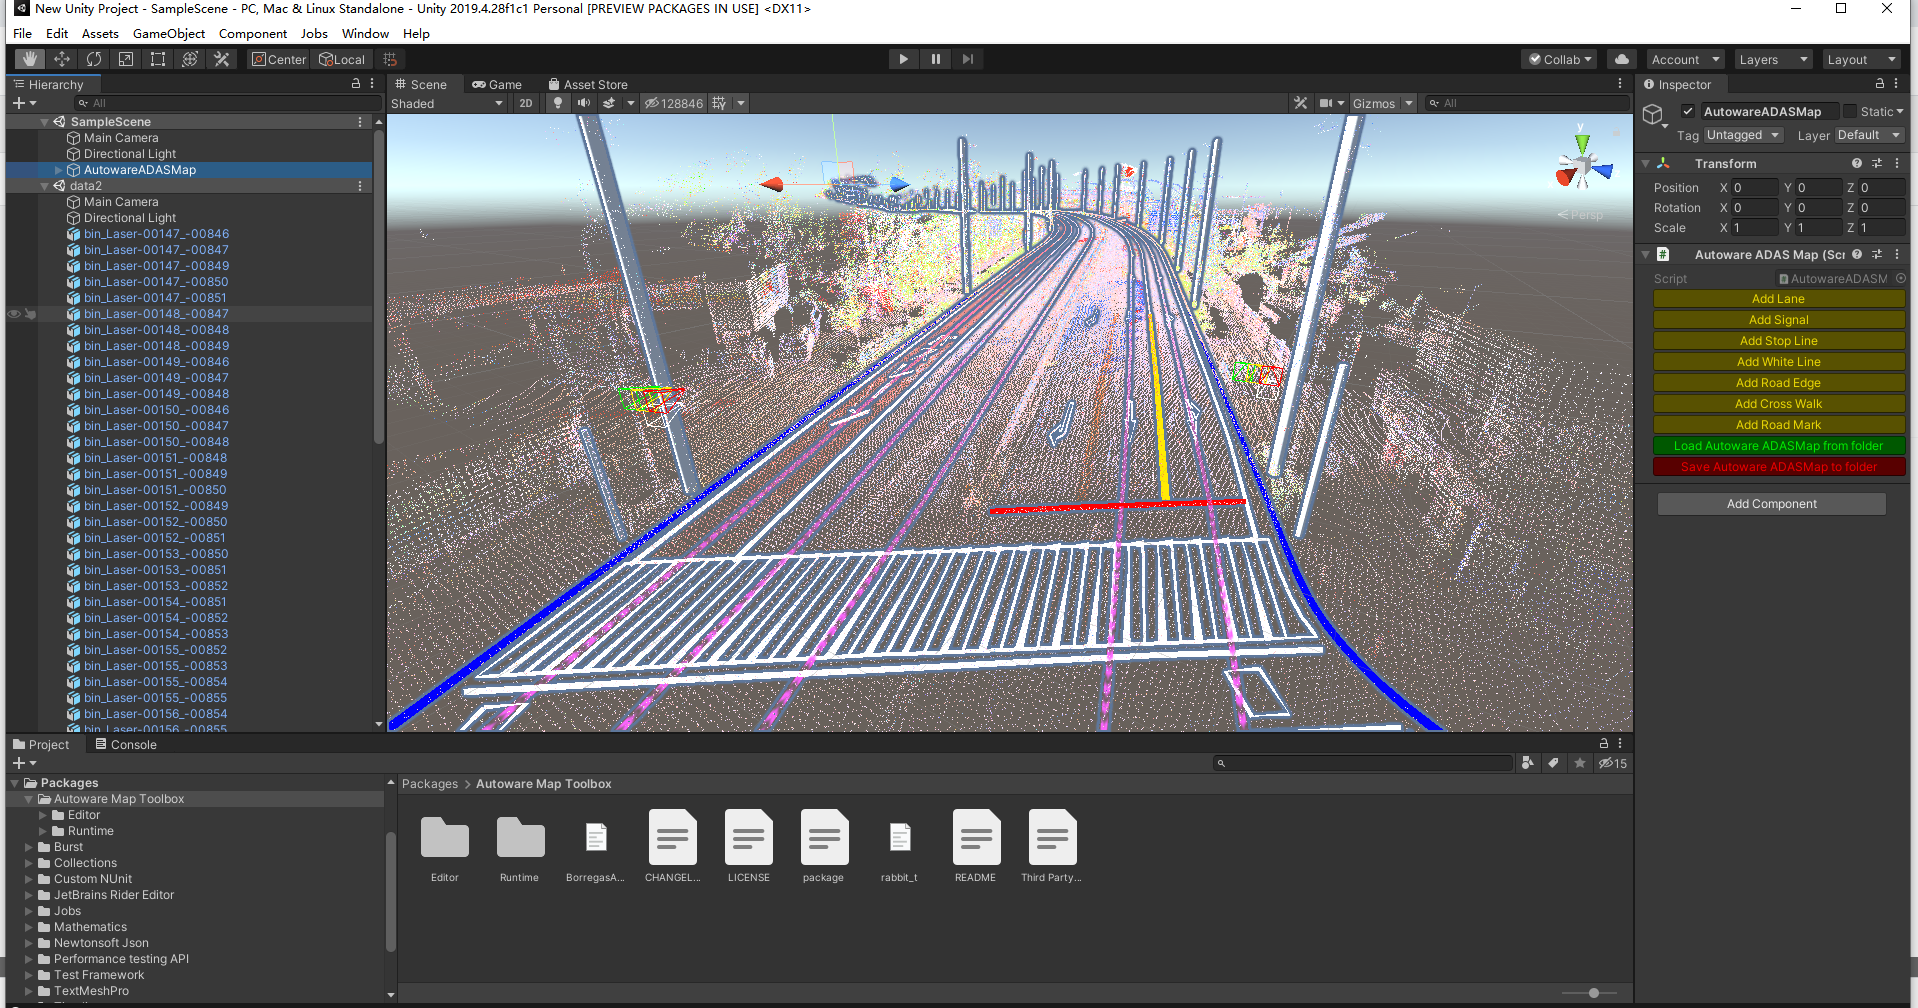The height and width of the screenshot is (1008, 1918).
Task: Click the Add Component button
Action: 1771,503
